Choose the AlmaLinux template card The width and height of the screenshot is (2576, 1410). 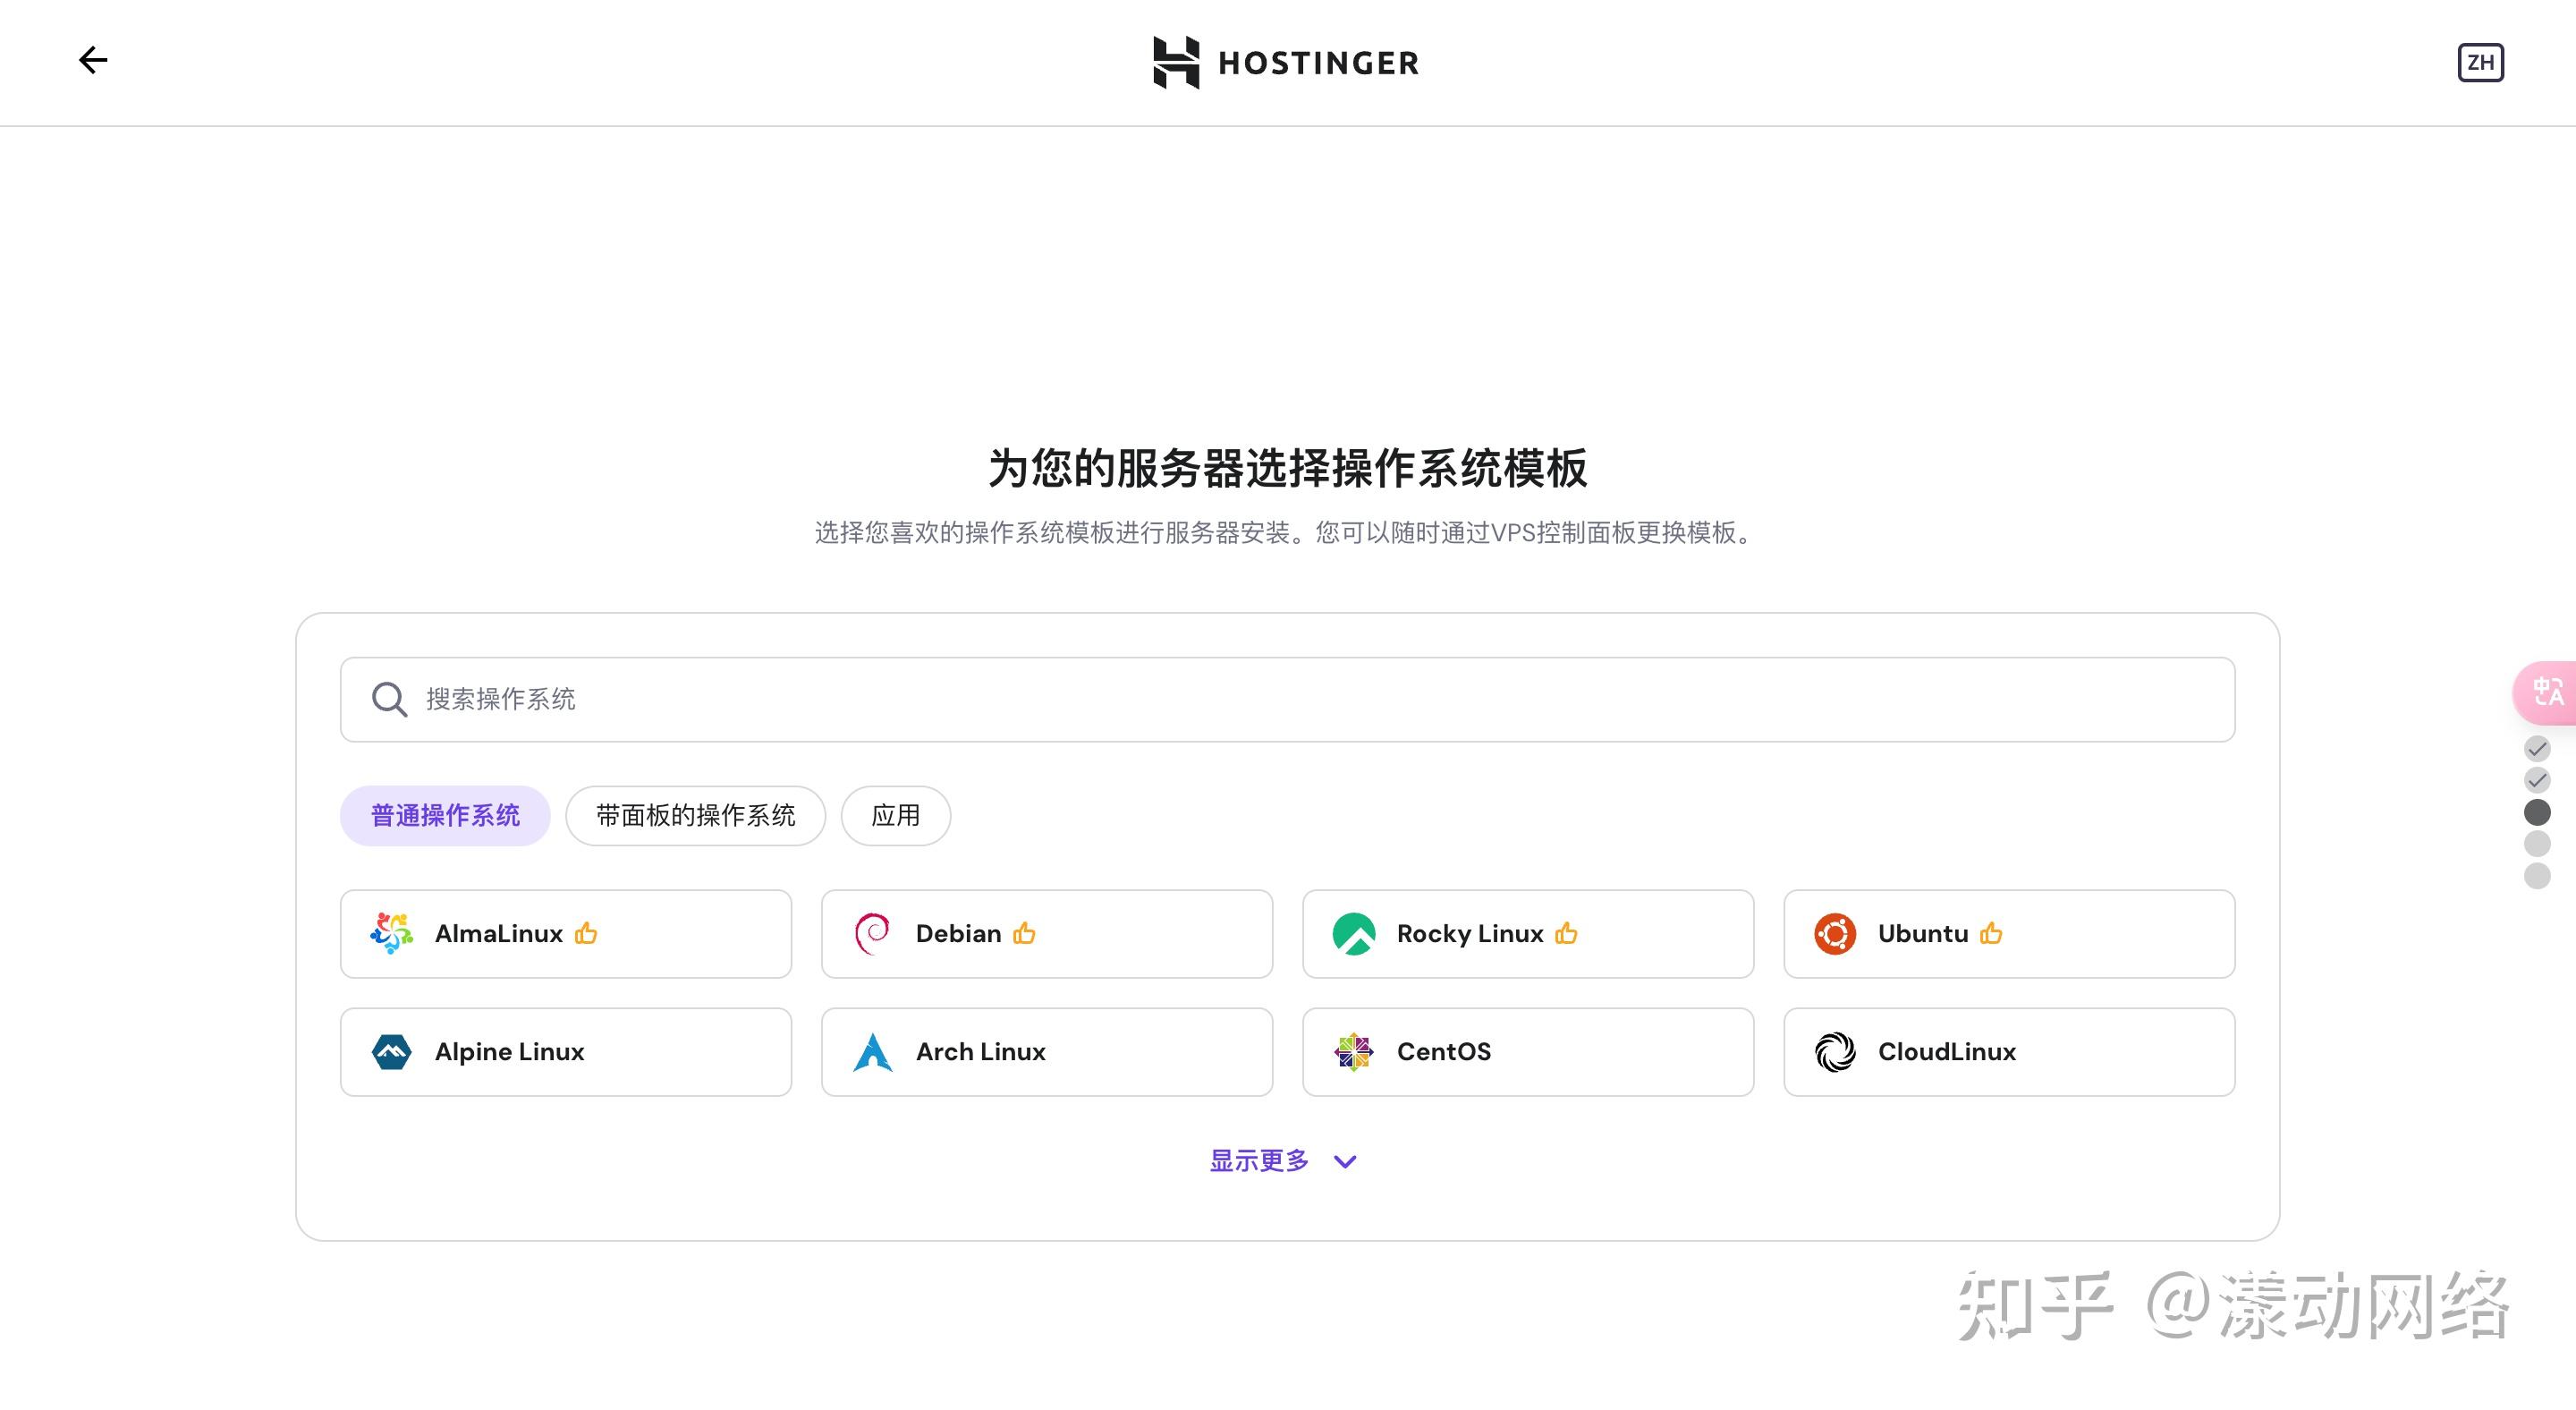[x=566, y=934]
